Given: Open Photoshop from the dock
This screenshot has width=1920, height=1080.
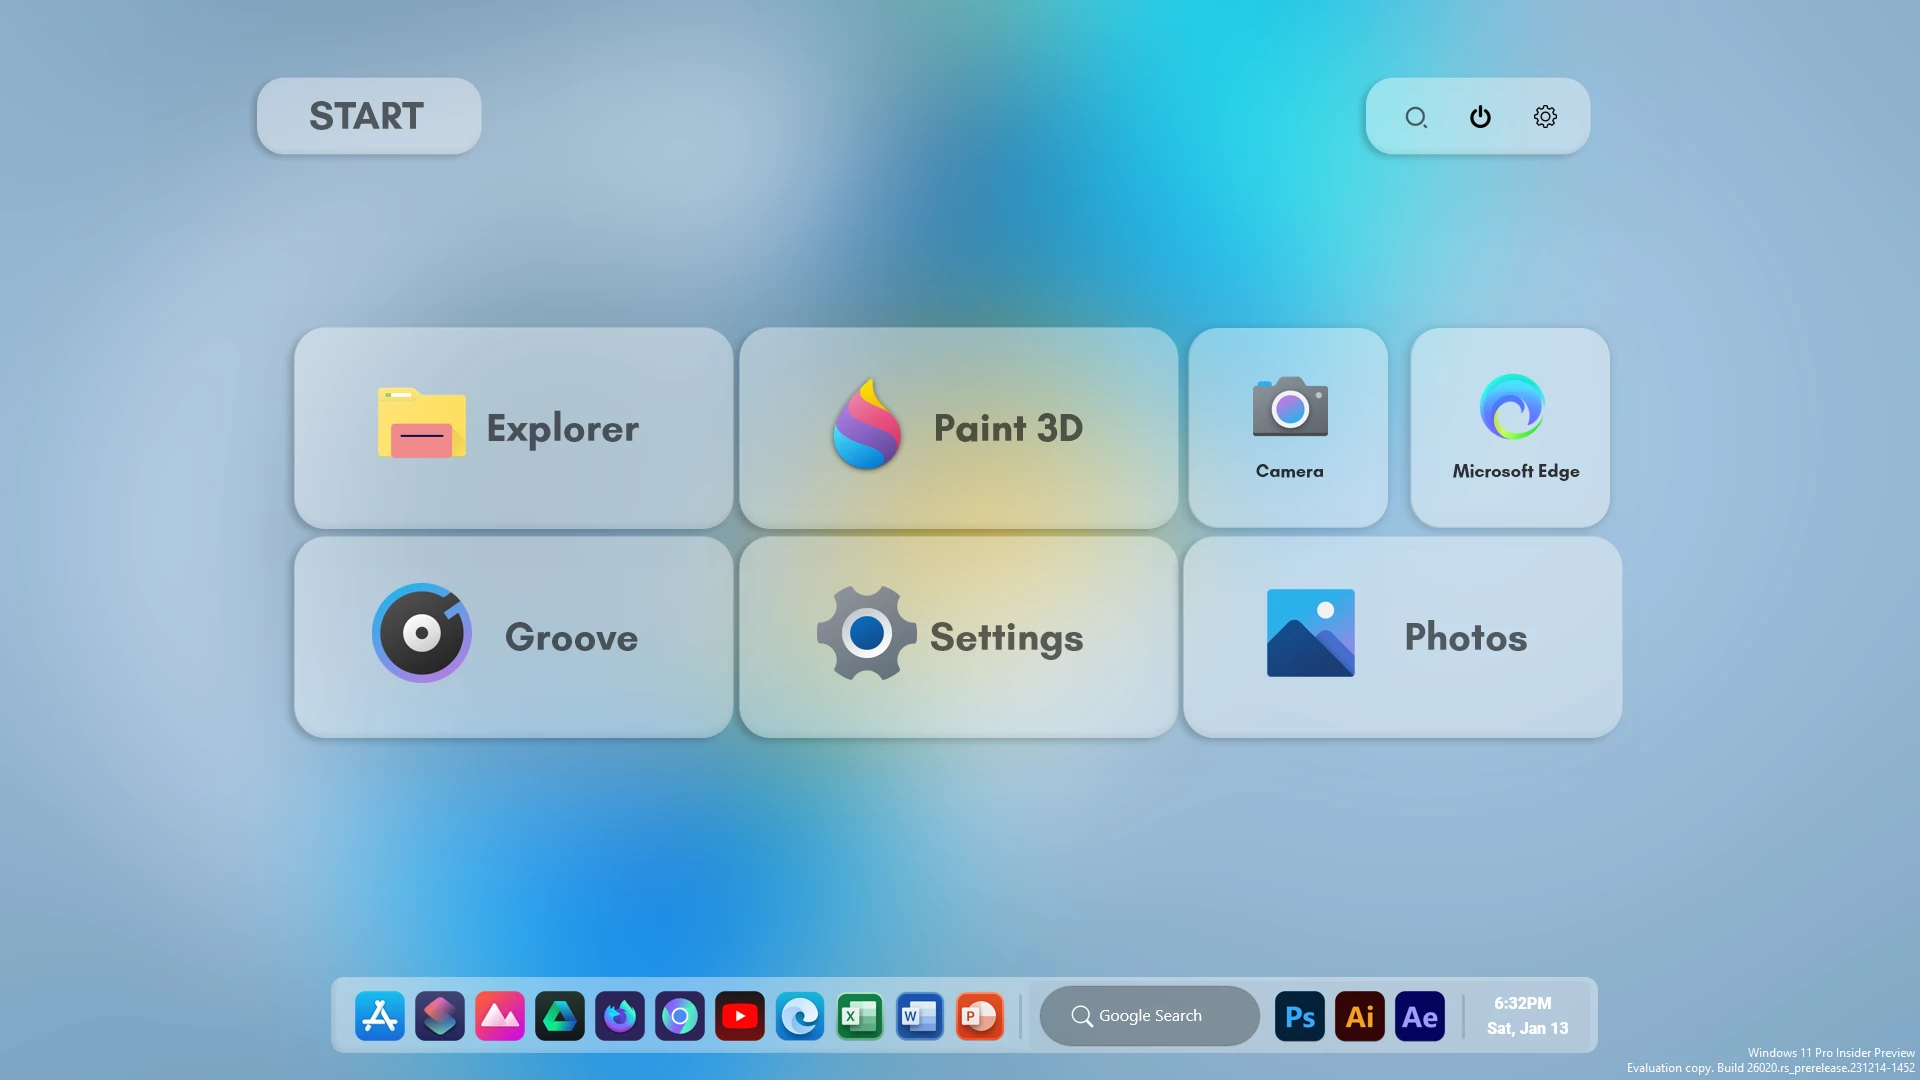Looking at the screenshot, I should point(1300,1016).
